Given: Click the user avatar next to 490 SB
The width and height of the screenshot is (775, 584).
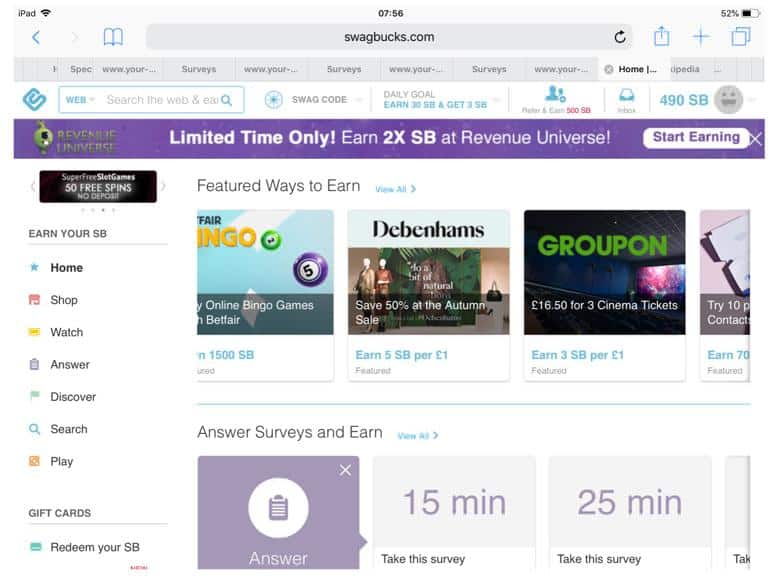Looking at the screenshot, I should 728,100.
